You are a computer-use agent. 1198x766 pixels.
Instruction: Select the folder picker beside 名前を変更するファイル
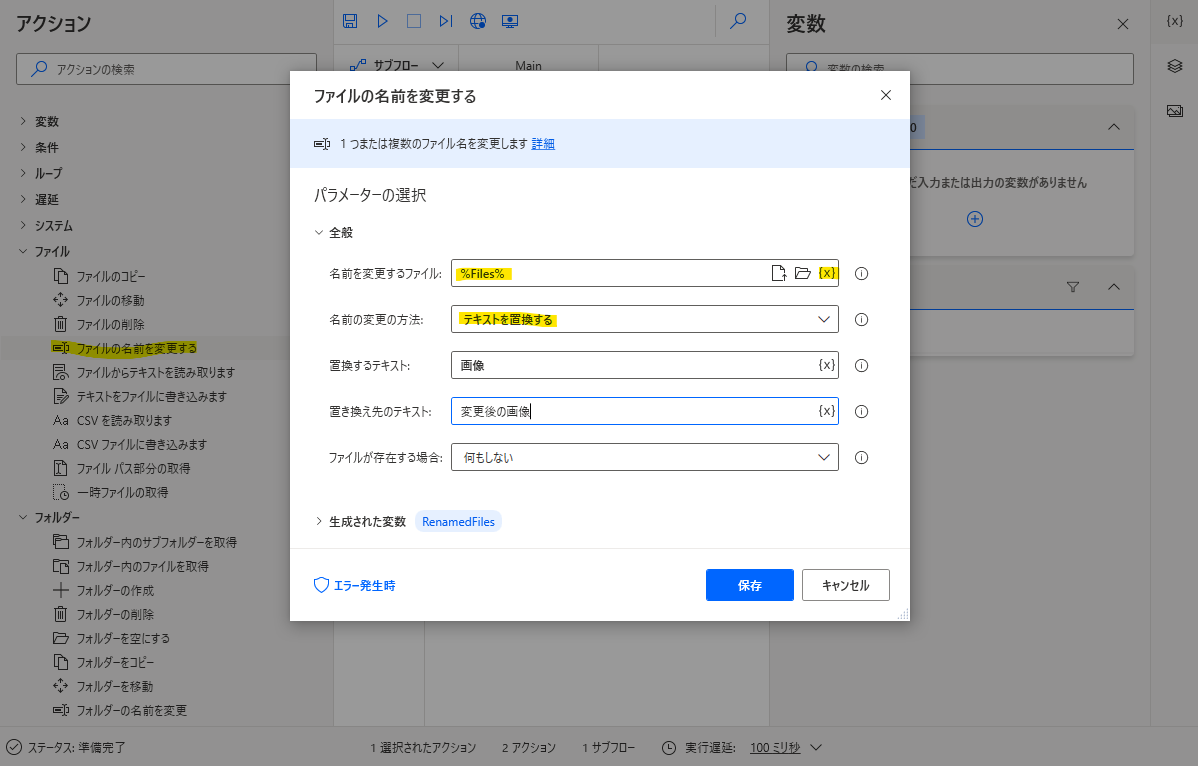[800, 272]
